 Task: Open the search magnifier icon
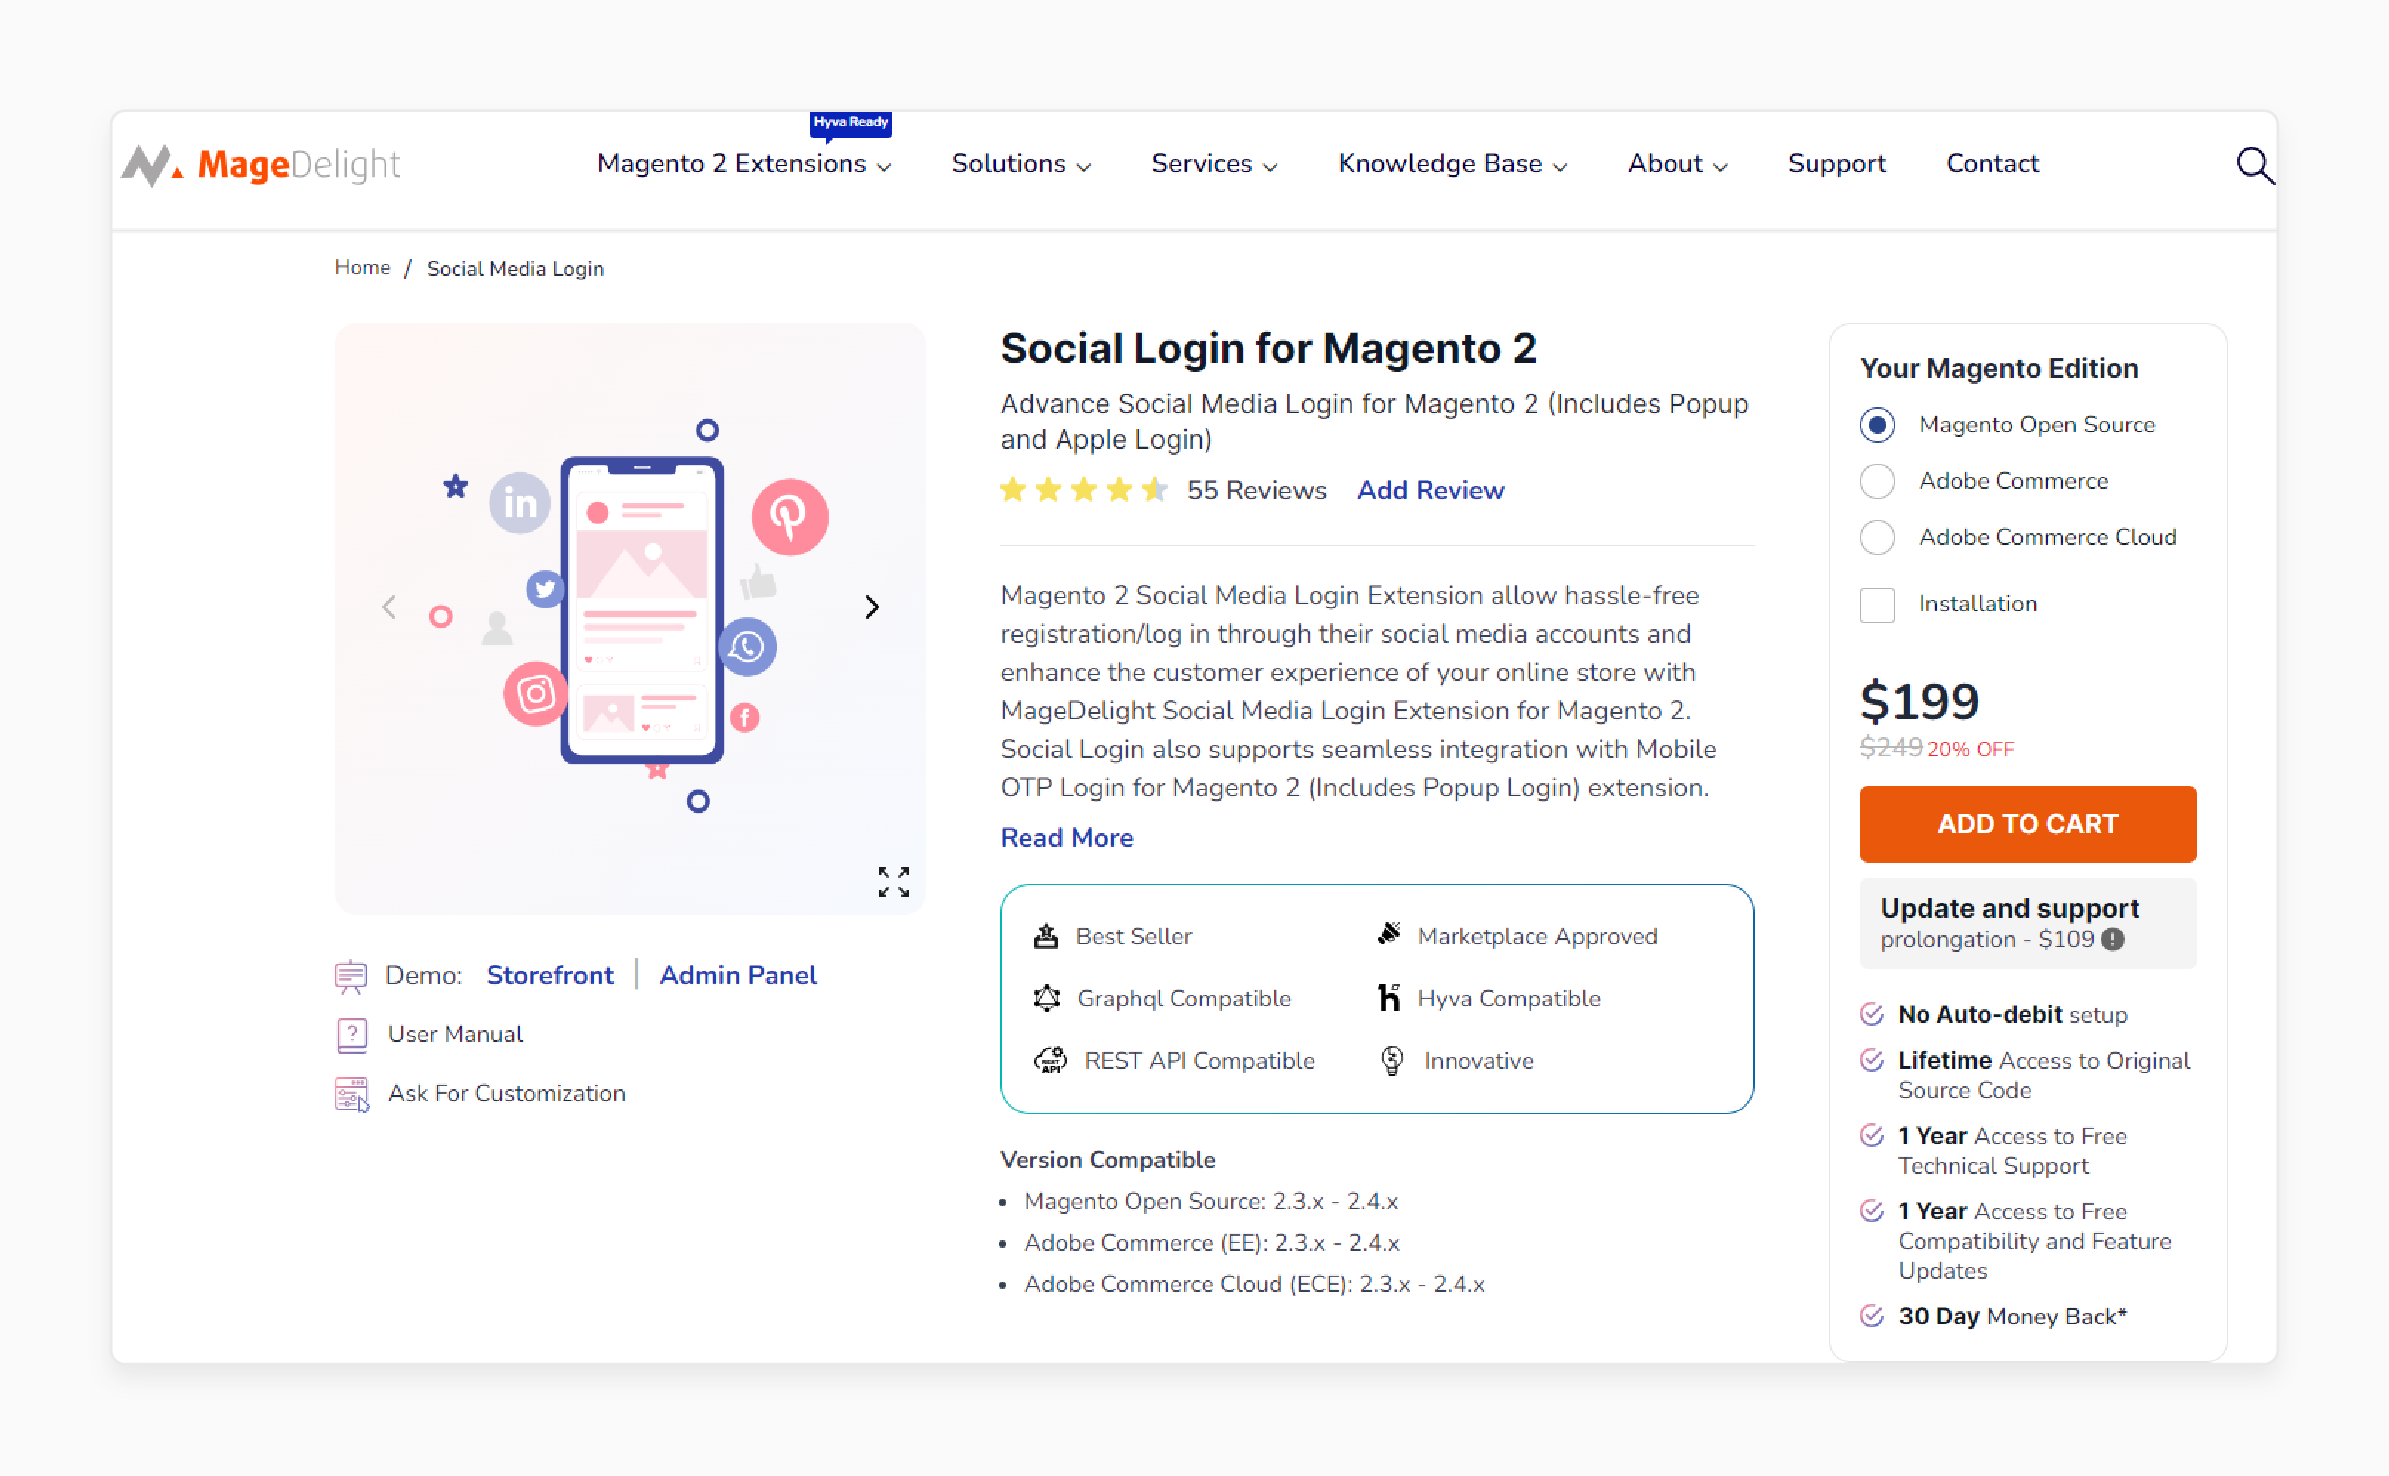(x=2255, y=165)
